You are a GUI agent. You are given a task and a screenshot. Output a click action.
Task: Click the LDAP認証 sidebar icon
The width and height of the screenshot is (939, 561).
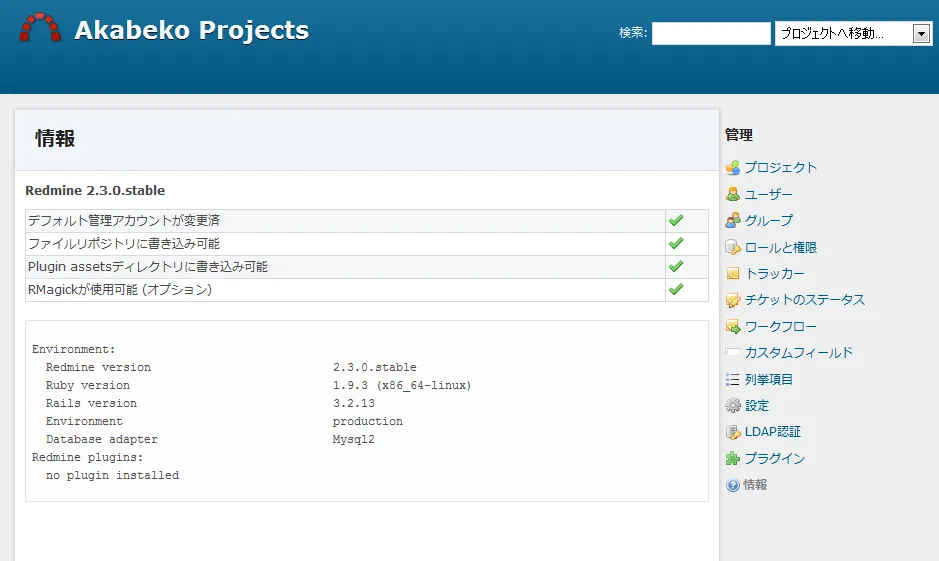click(732, 432)
